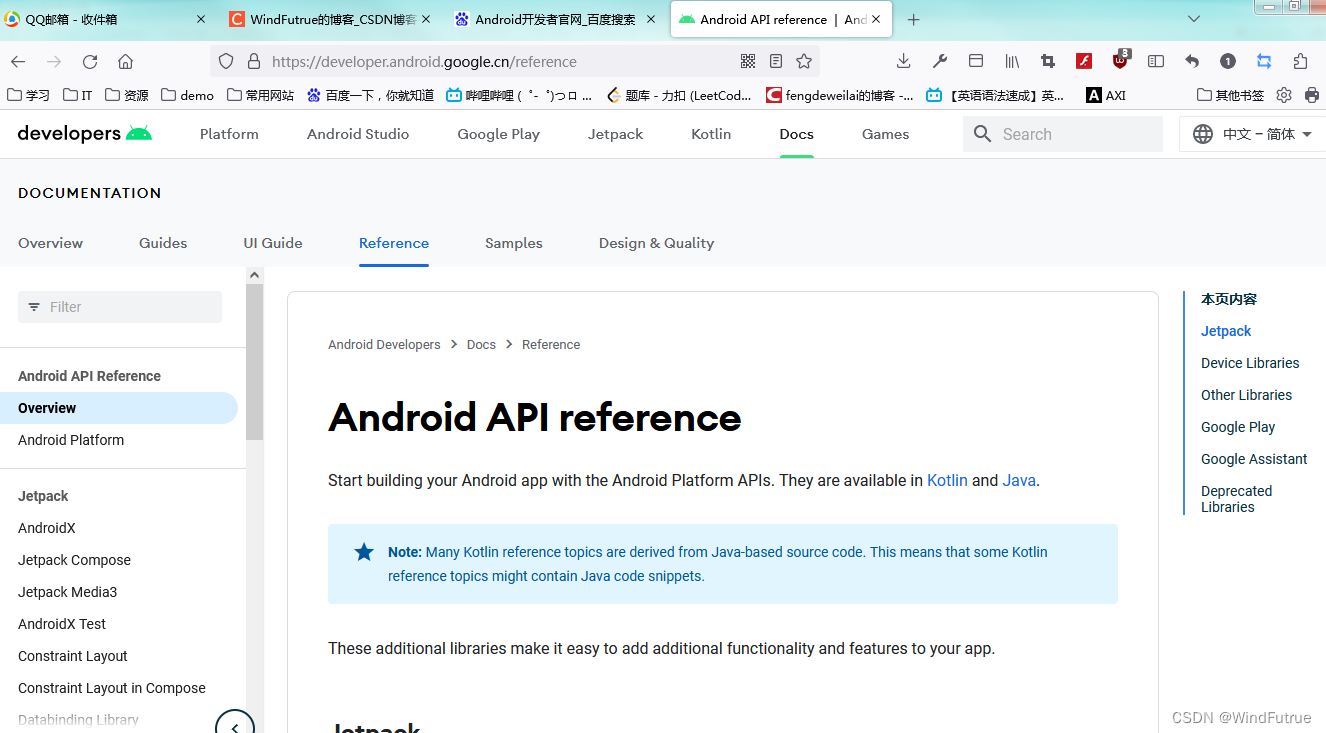This screenshot has width=1326, height=733.
Task: Open the 资源 bookmarks folder
Action: (127, 95)
